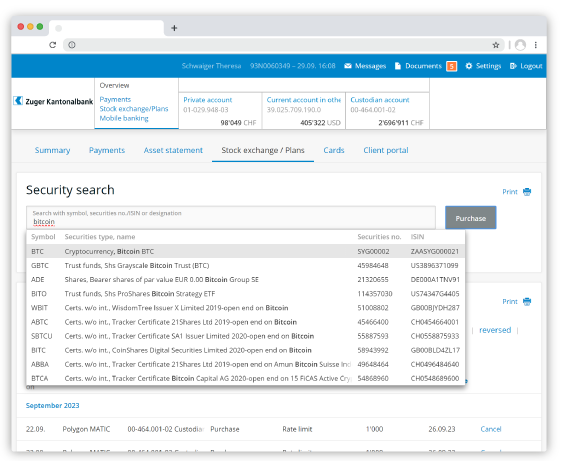Image resolution: width=574 pixels, height=461 pixels.
Task: Open the Documents link in header
Action: (423, 66)
